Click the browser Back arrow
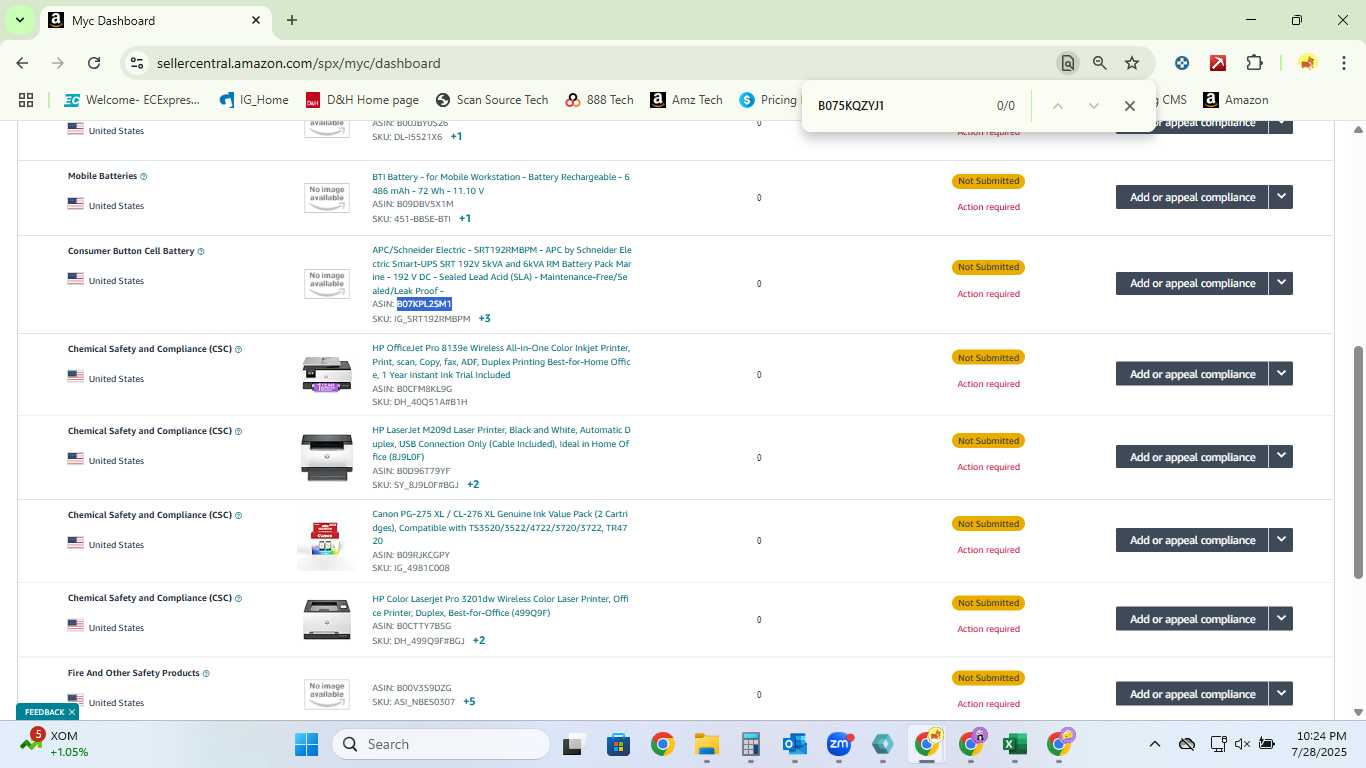 pyautogui.click(x=22, y=63)
